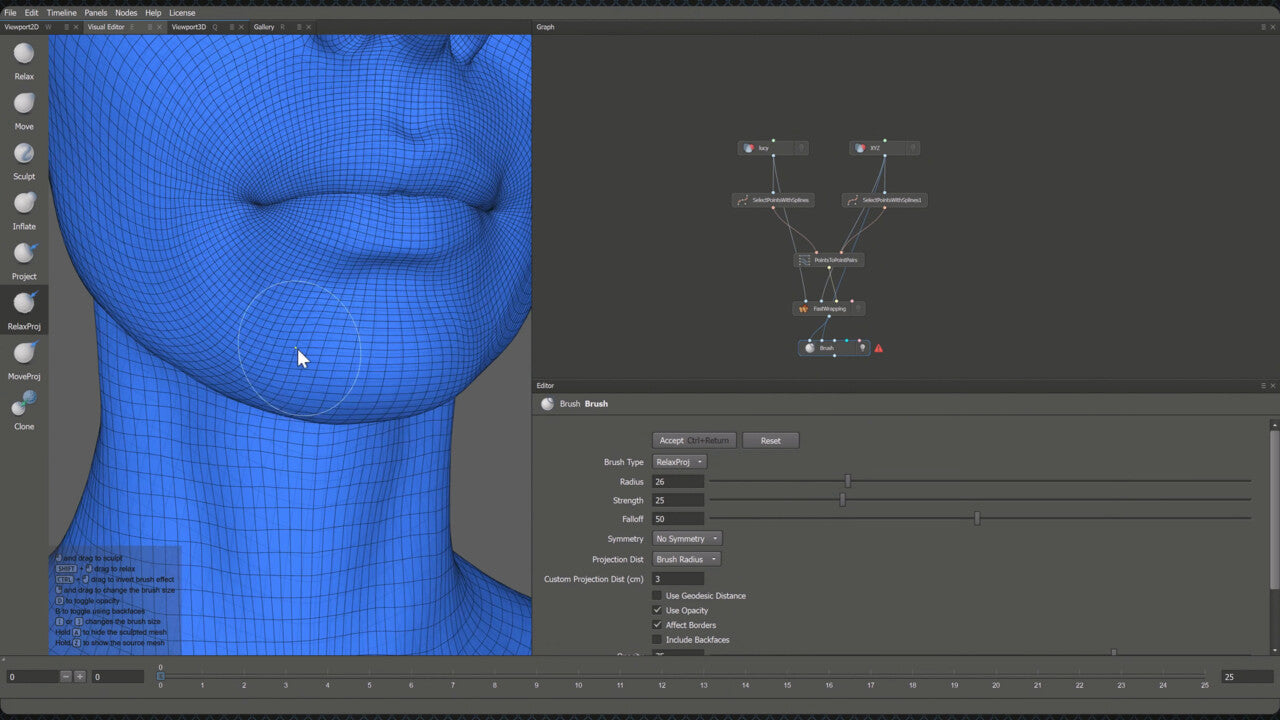Open the Nodes menu

125,12
